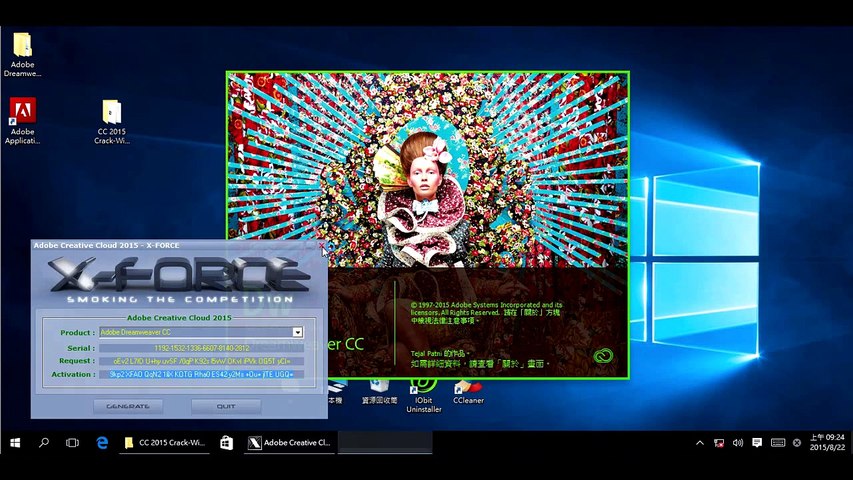Click the Creative Cloud logo on the splash screen
The image size is (853, 480).
[x=603, y=356]
